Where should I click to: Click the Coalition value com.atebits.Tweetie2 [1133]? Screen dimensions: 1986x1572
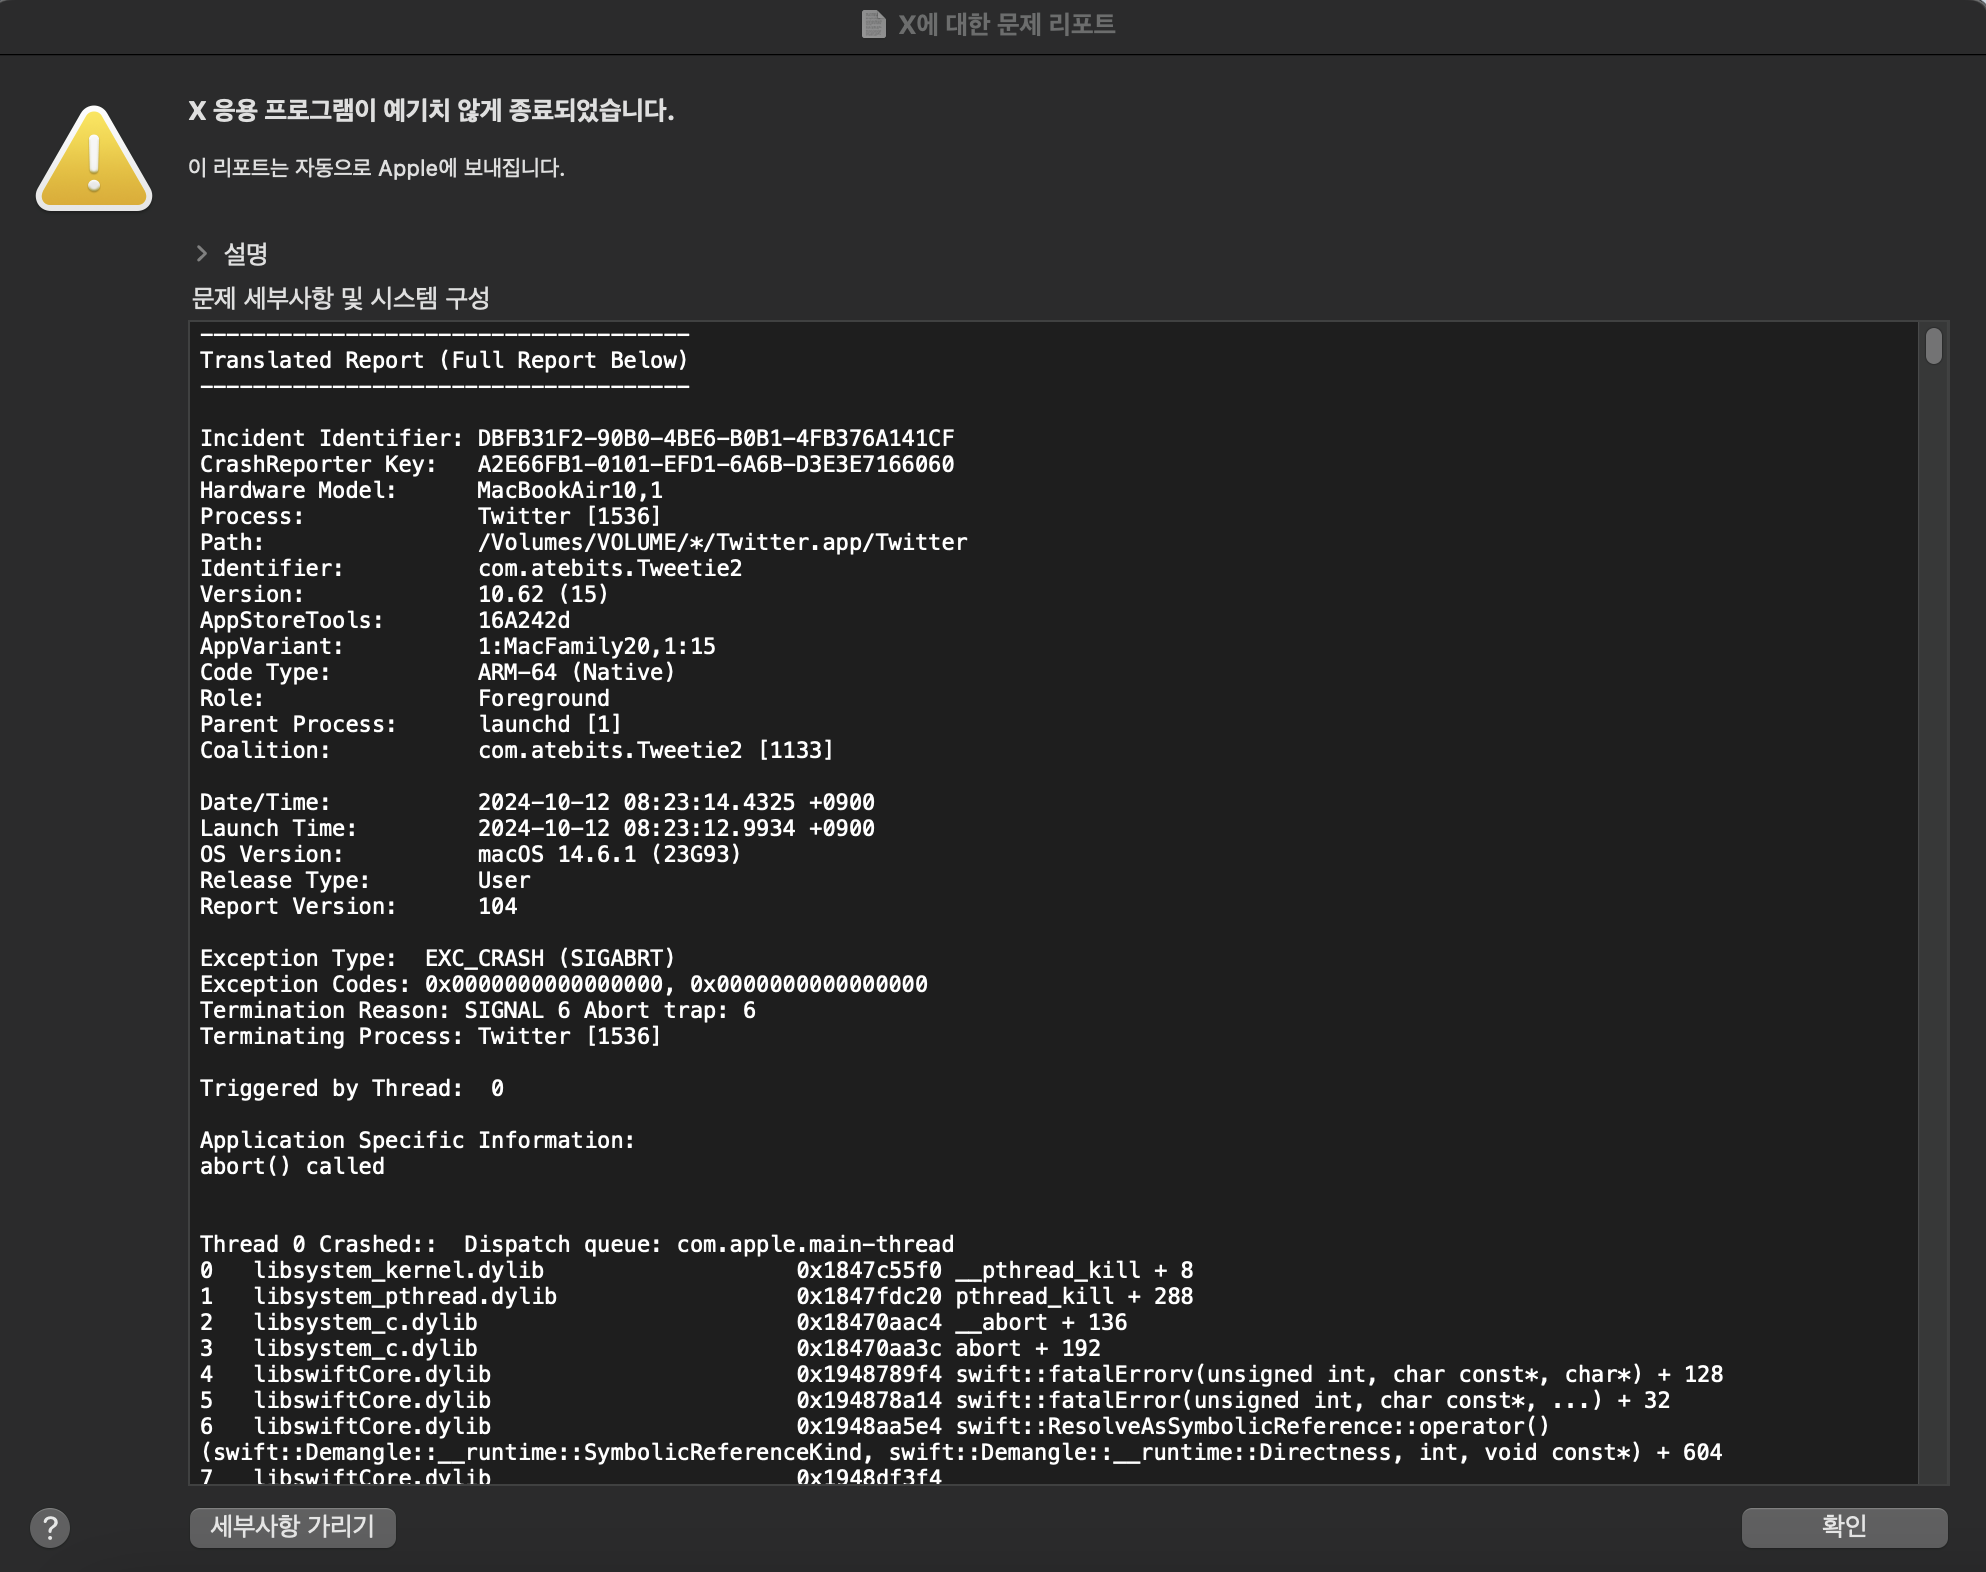click(x=655, y=750)
